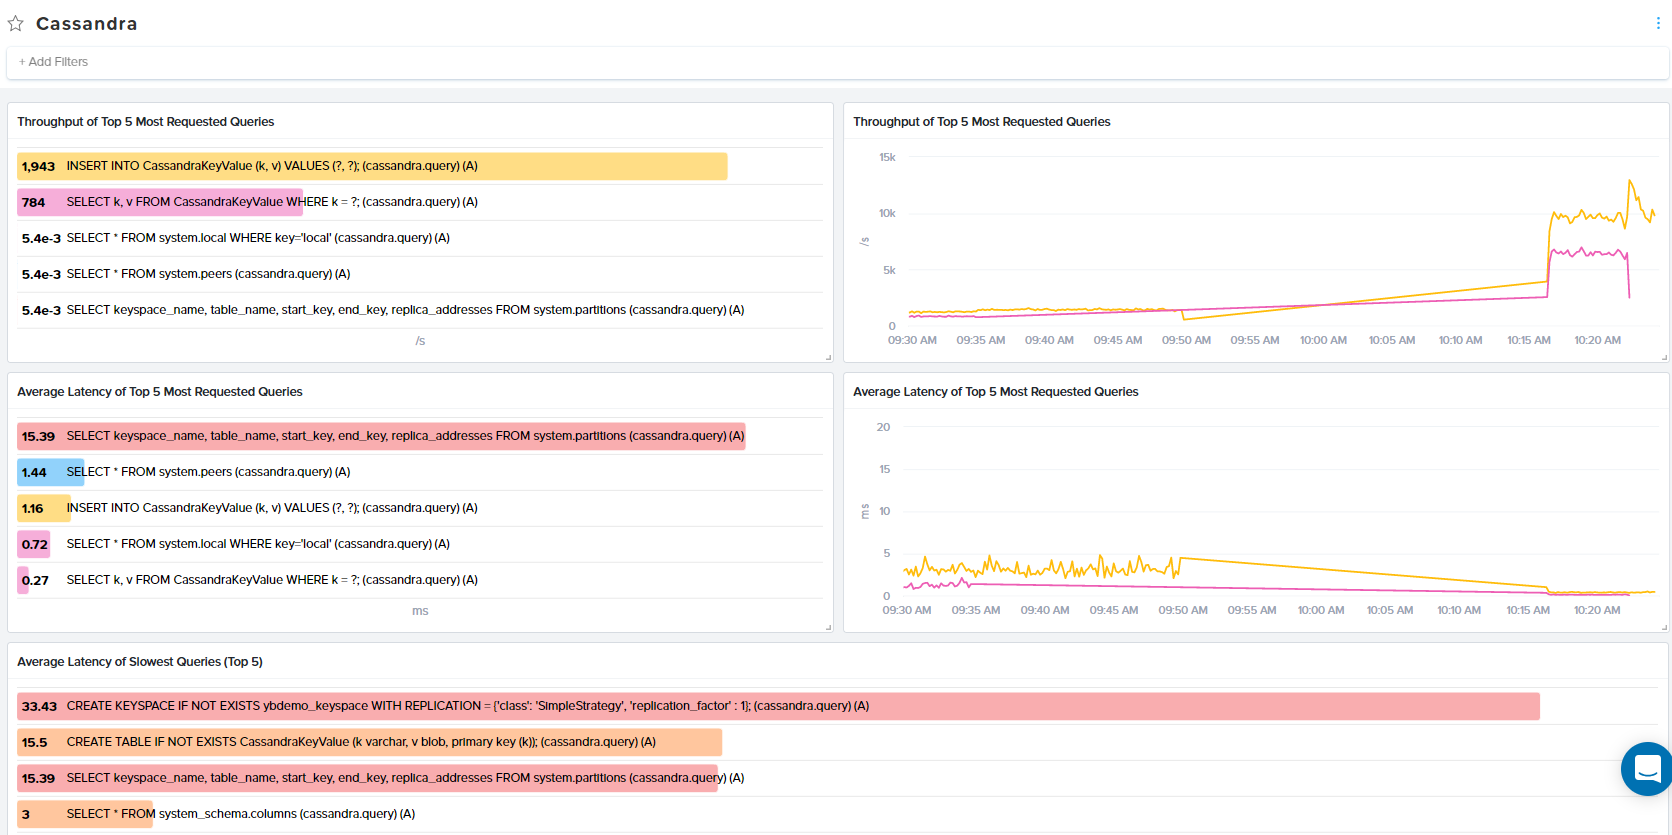Click the Throughput list panel title
The width and height of the screenshot is (1672, 835).
click(x=146, y=122)
